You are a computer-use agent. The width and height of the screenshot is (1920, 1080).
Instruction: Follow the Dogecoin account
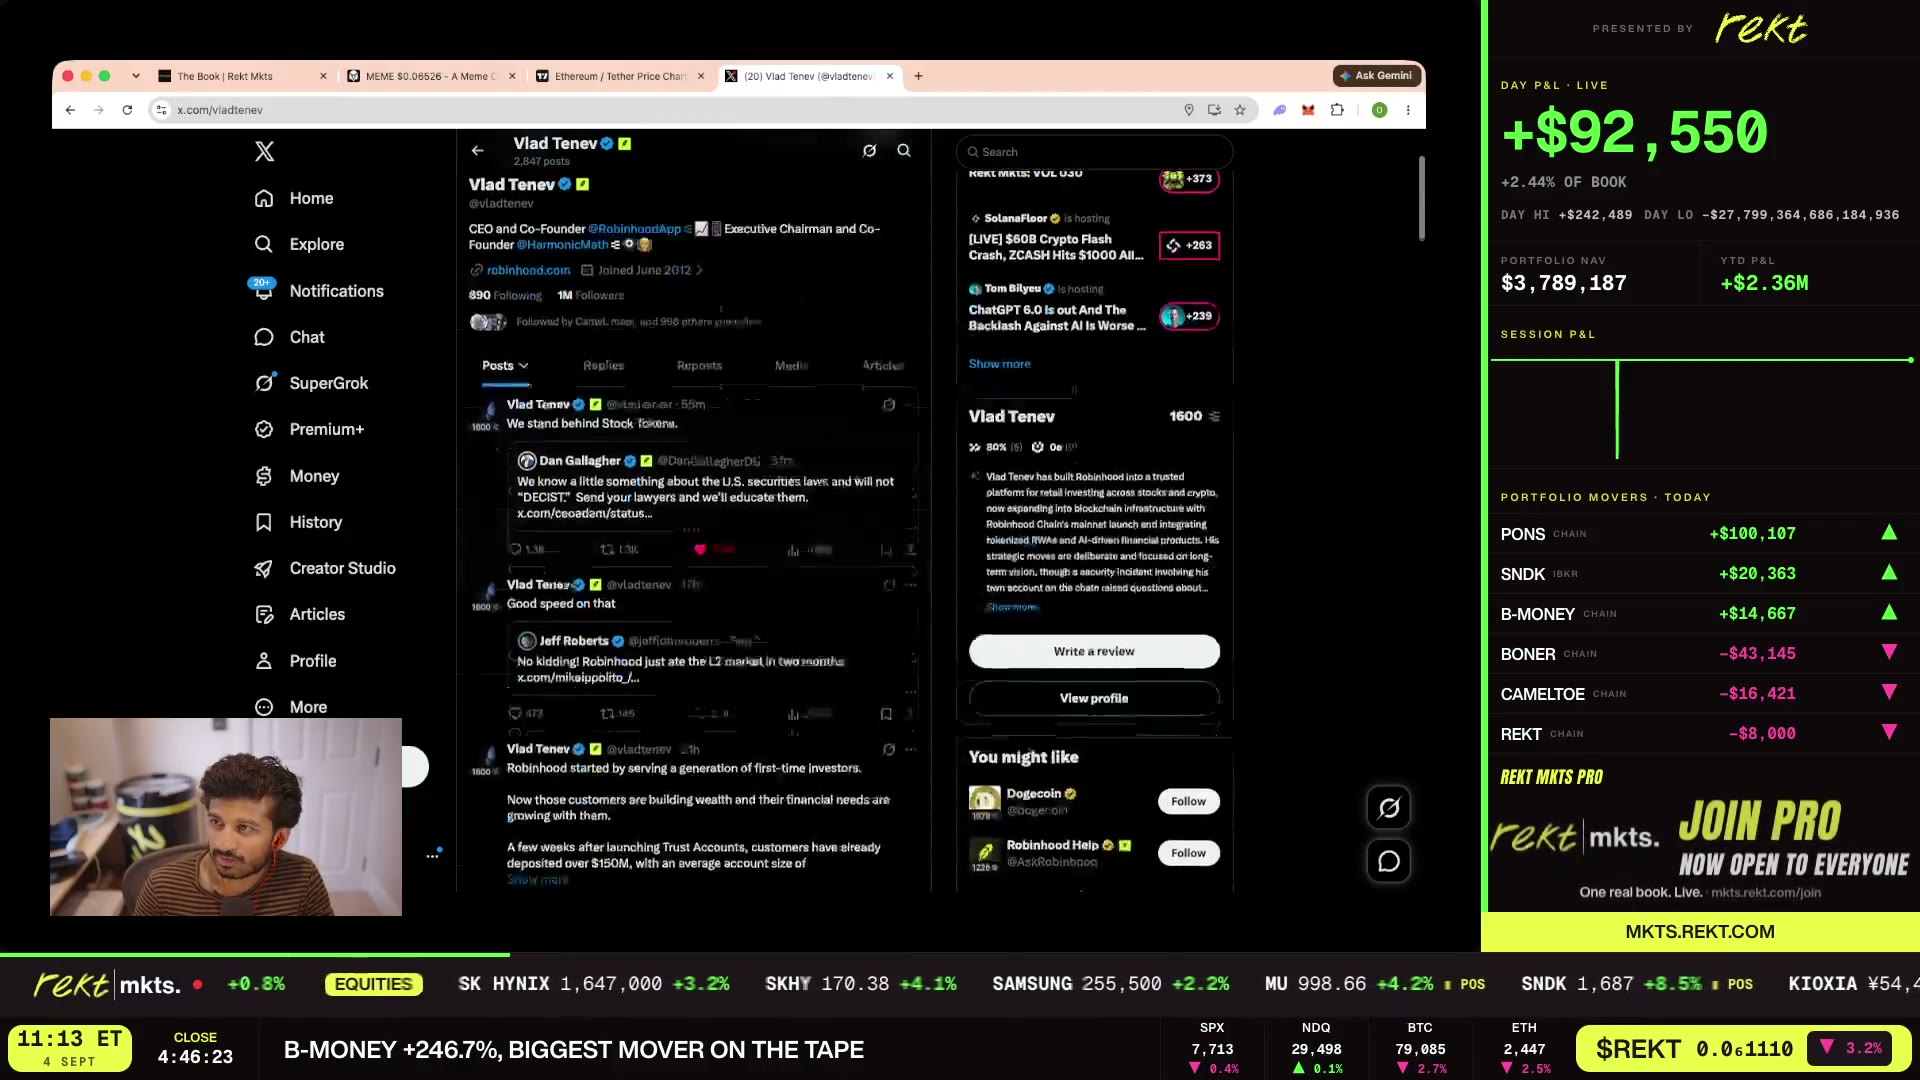(1188, 801)
